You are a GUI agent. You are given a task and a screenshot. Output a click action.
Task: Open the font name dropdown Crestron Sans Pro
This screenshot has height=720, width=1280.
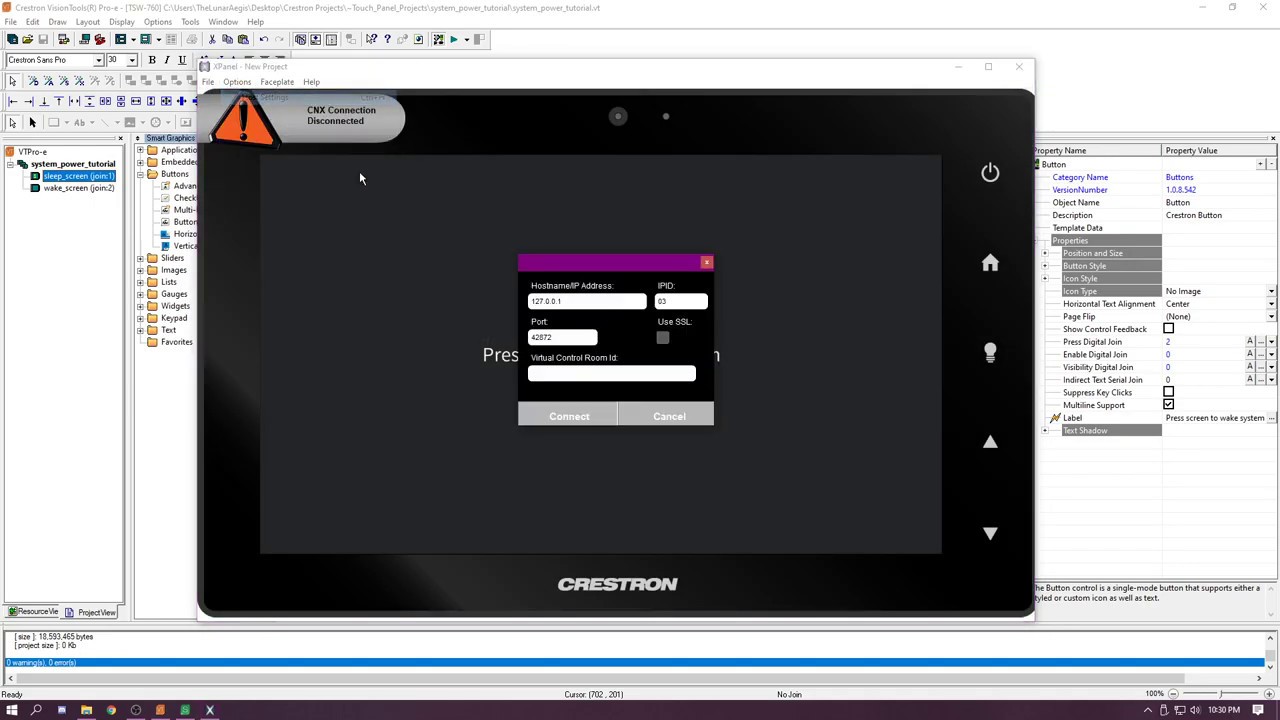pyautogui.click(x=98, y=60)
